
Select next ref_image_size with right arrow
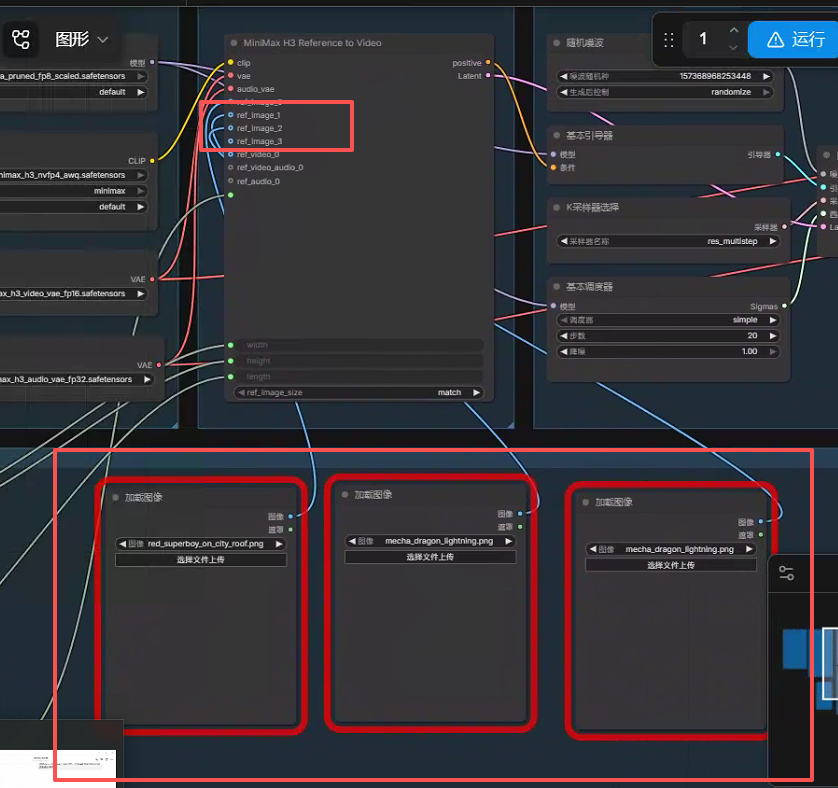click(476, 393)
